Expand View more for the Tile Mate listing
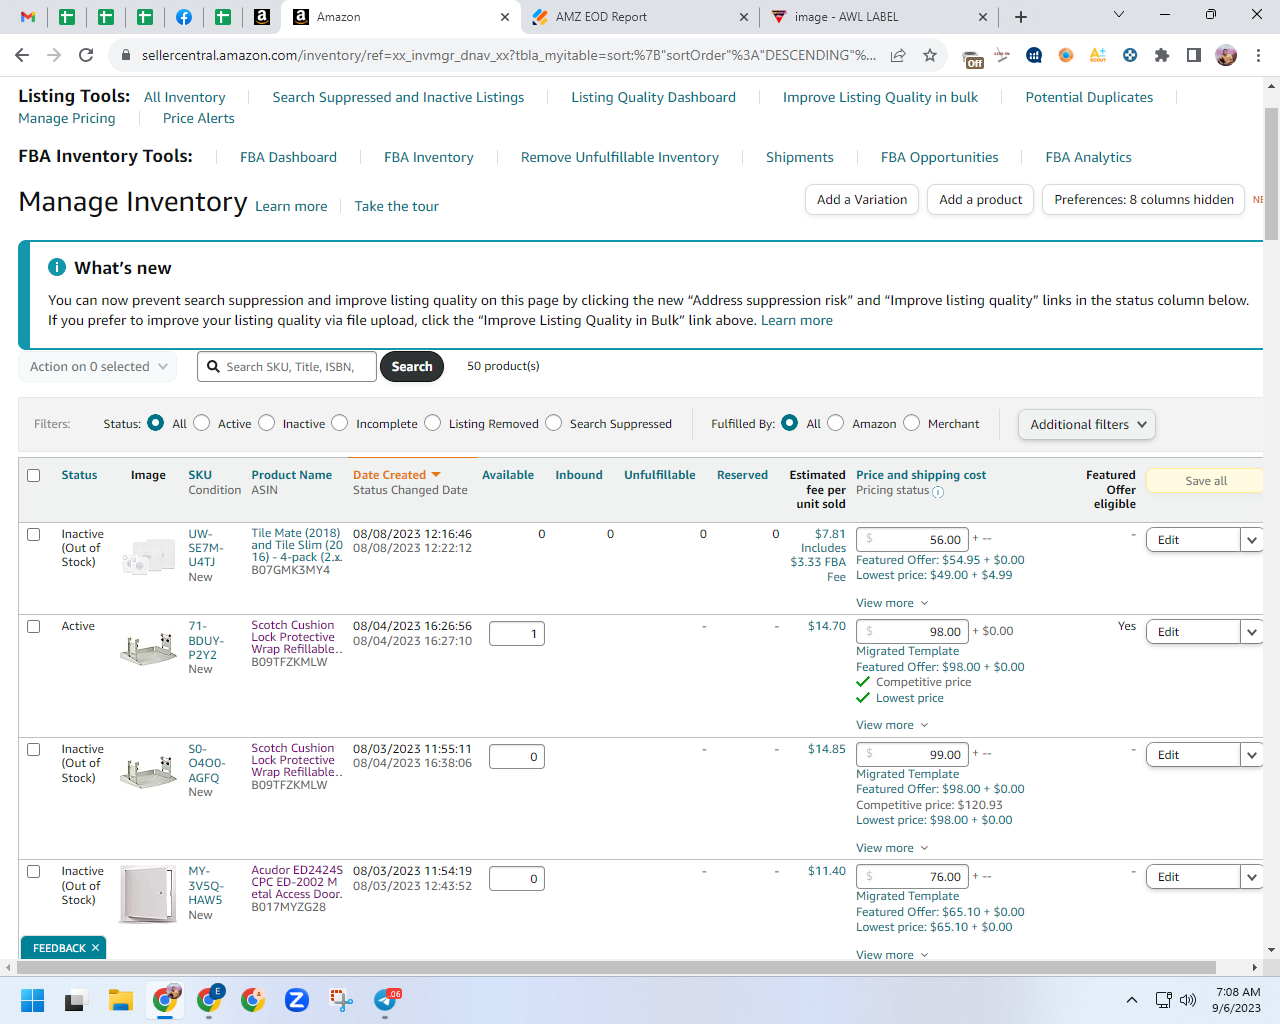The image size is (1280, 1024). tap(892, 603)
